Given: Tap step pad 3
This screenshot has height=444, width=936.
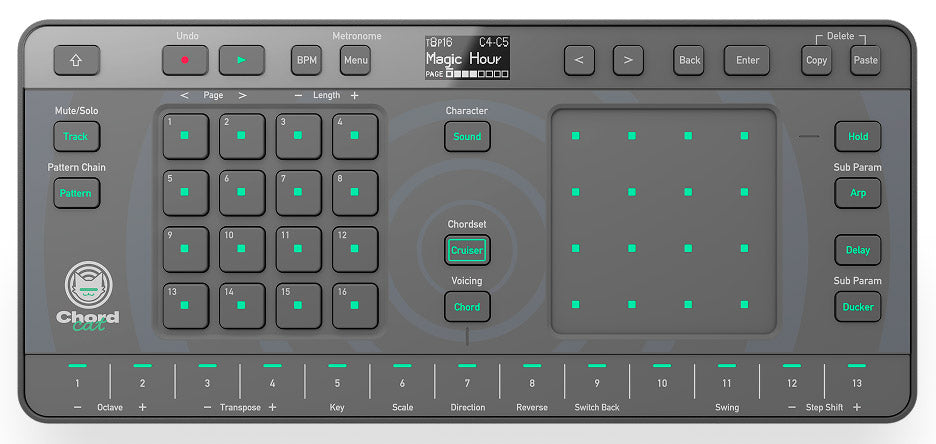Looking at the screenshot, I should pyautogui.click(x=298, y=137).
